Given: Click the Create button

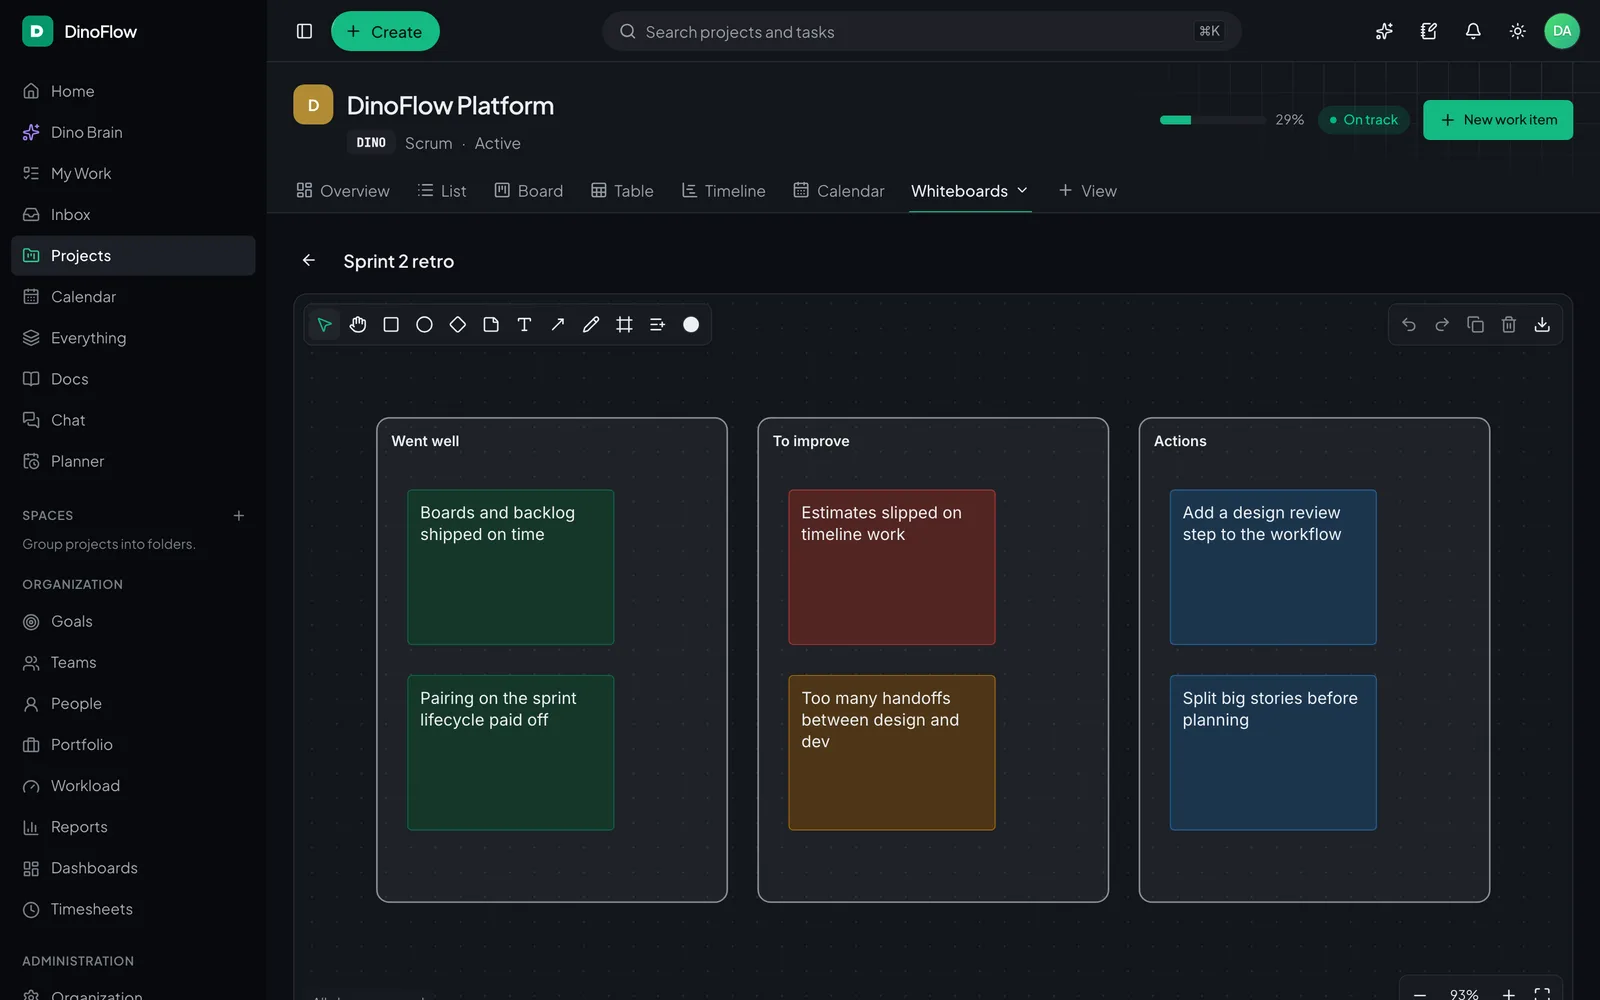Looking at the screenshot, I should (x=385, y=31).
